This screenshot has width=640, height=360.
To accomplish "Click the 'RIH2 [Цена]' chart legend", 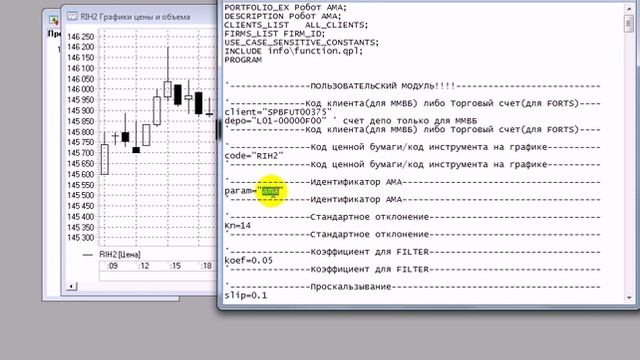I will 120,255.
